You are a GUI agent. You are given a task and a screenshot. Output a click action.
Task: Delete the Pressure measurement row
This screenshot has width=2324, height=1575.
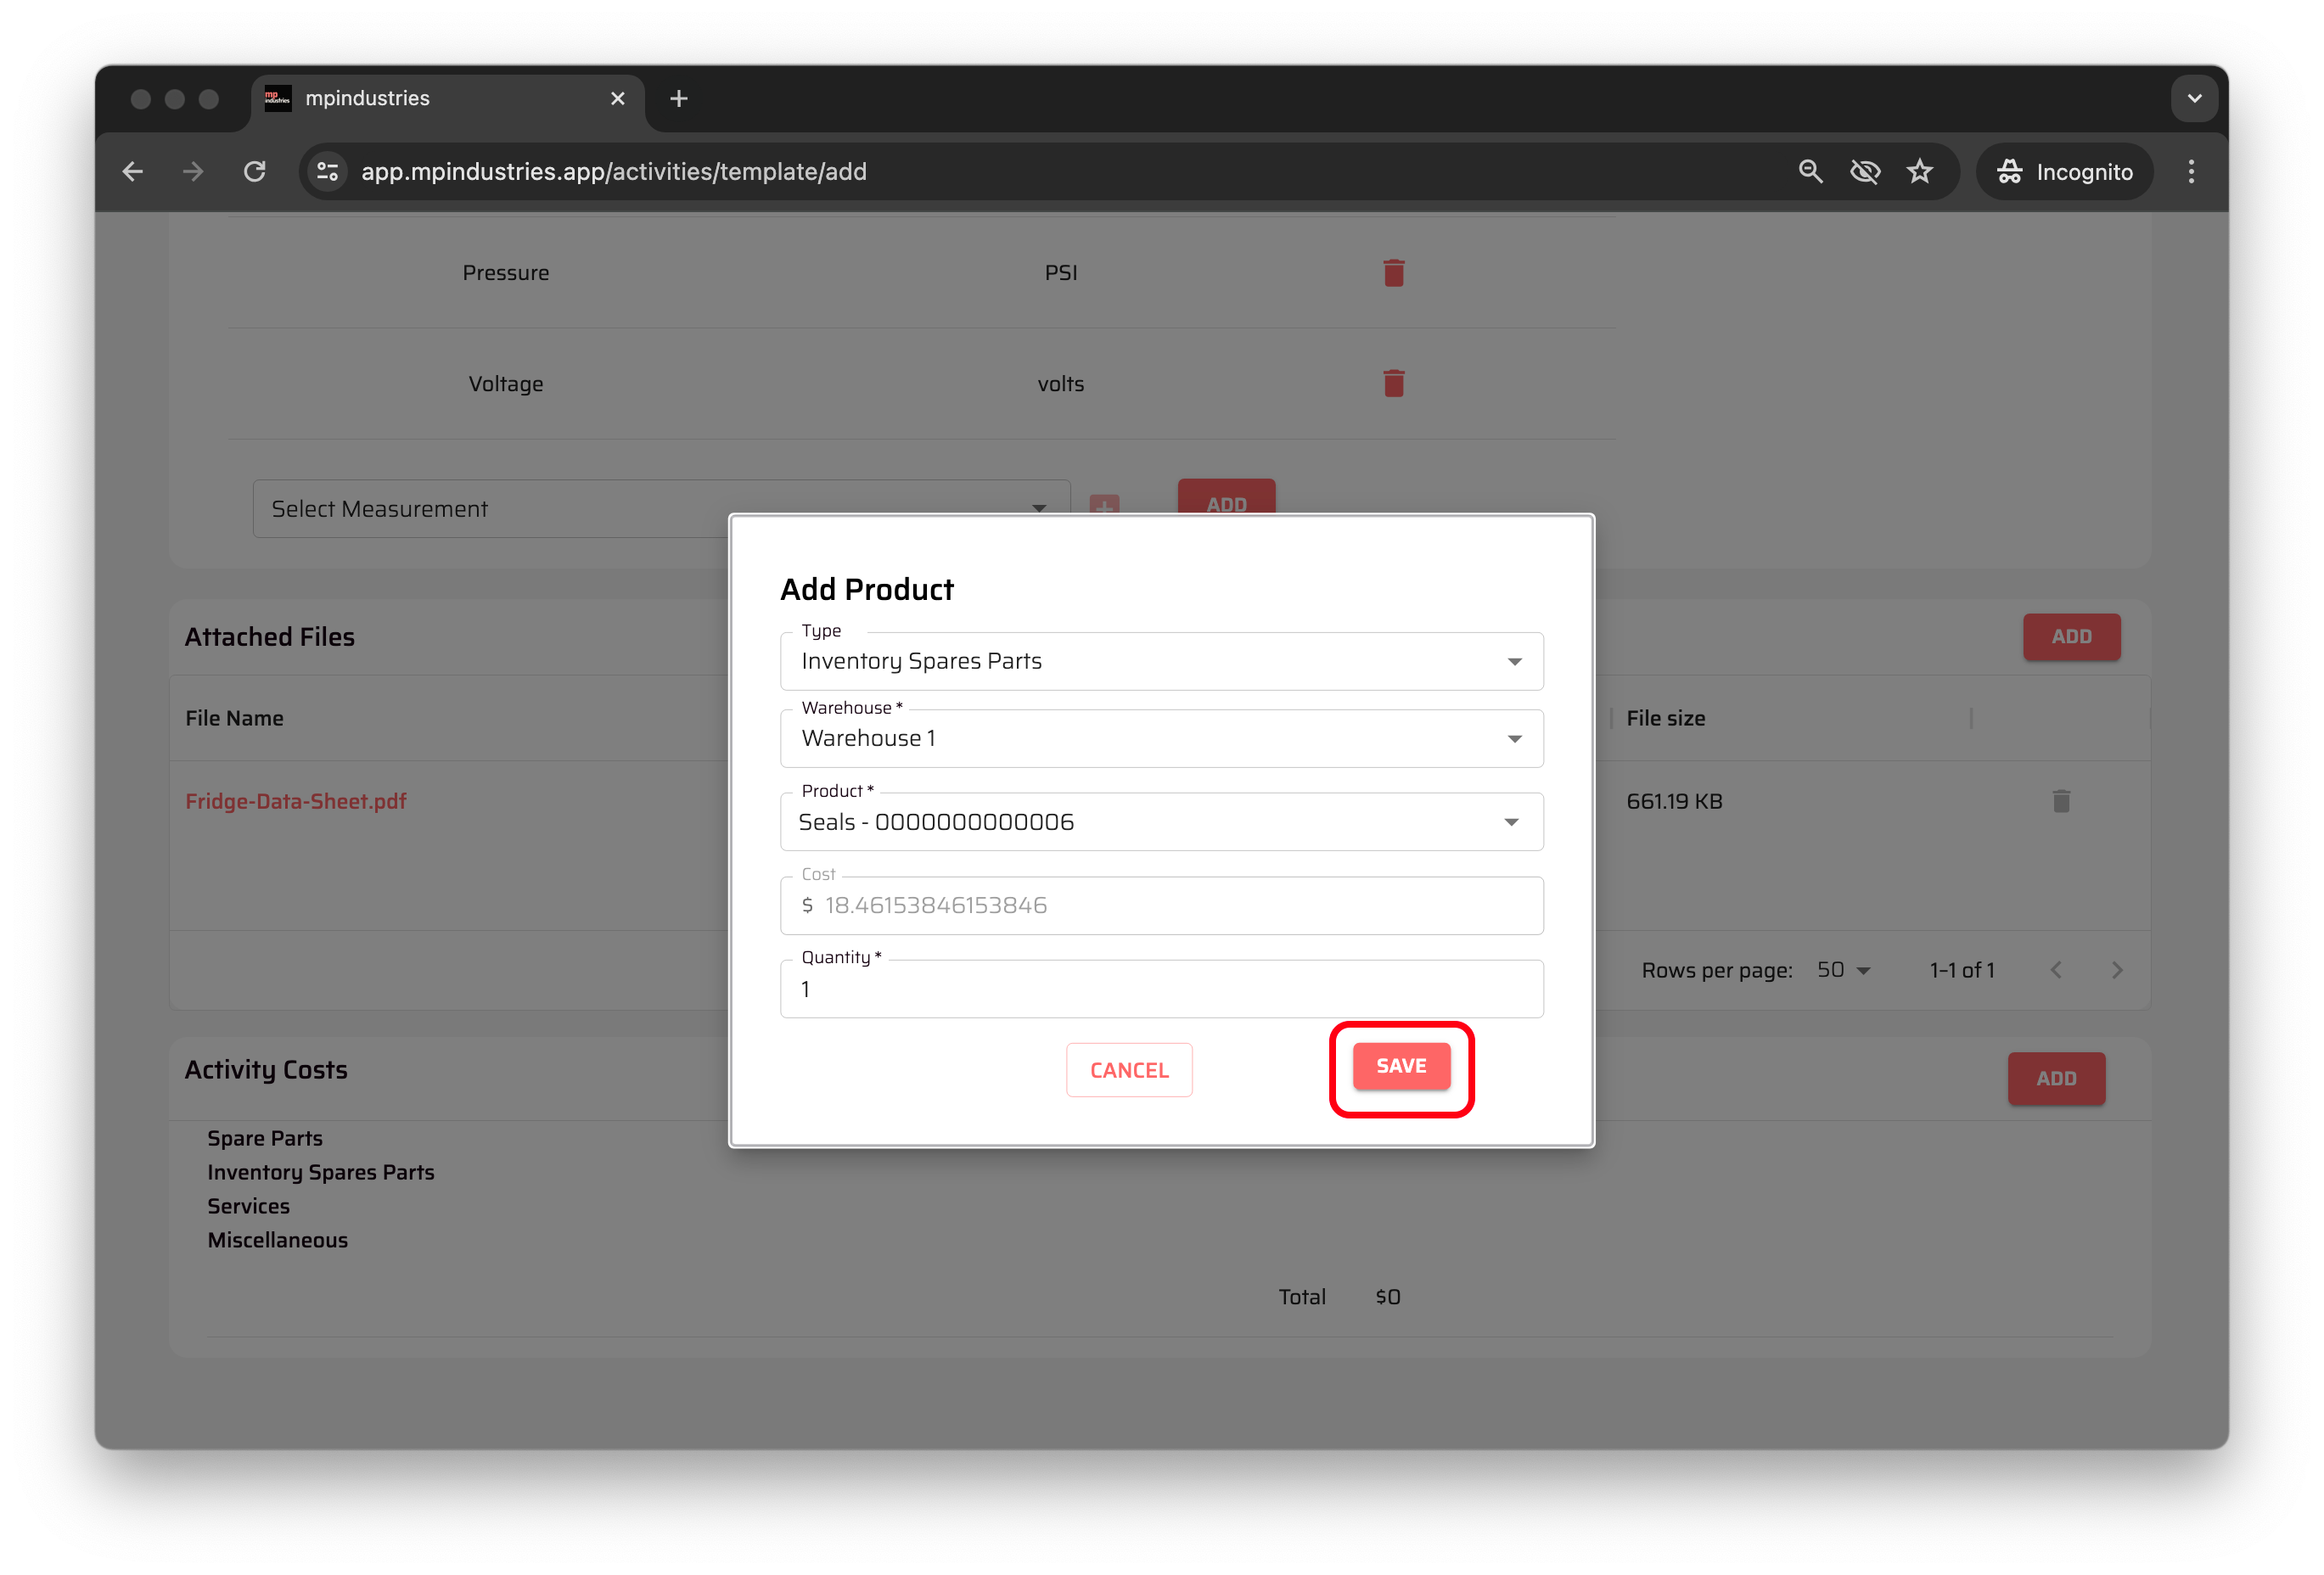coord(1393,272)
